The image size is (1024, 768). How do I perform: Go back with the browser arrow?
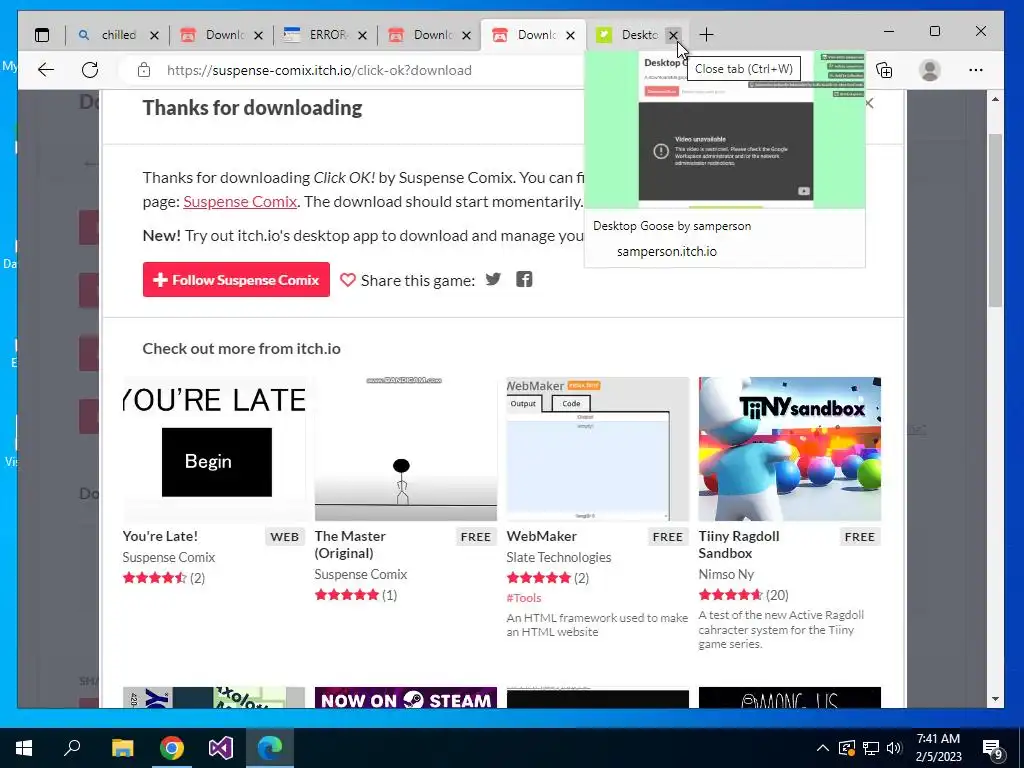[x=46, y=70]
